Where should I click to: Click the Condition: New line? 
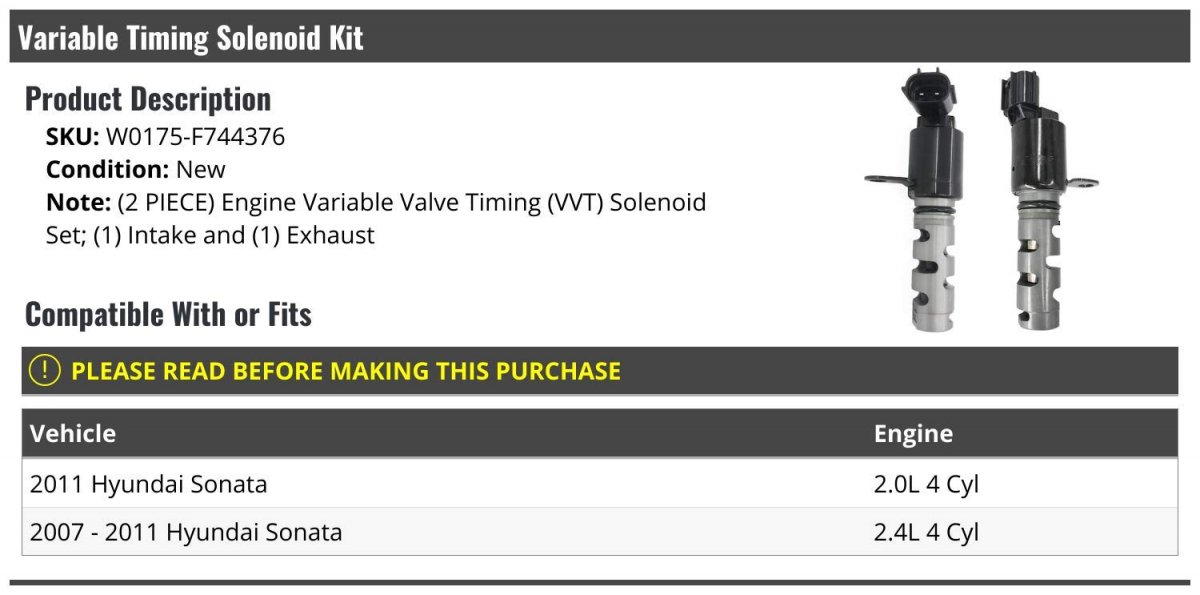click(x=136, y=169)
